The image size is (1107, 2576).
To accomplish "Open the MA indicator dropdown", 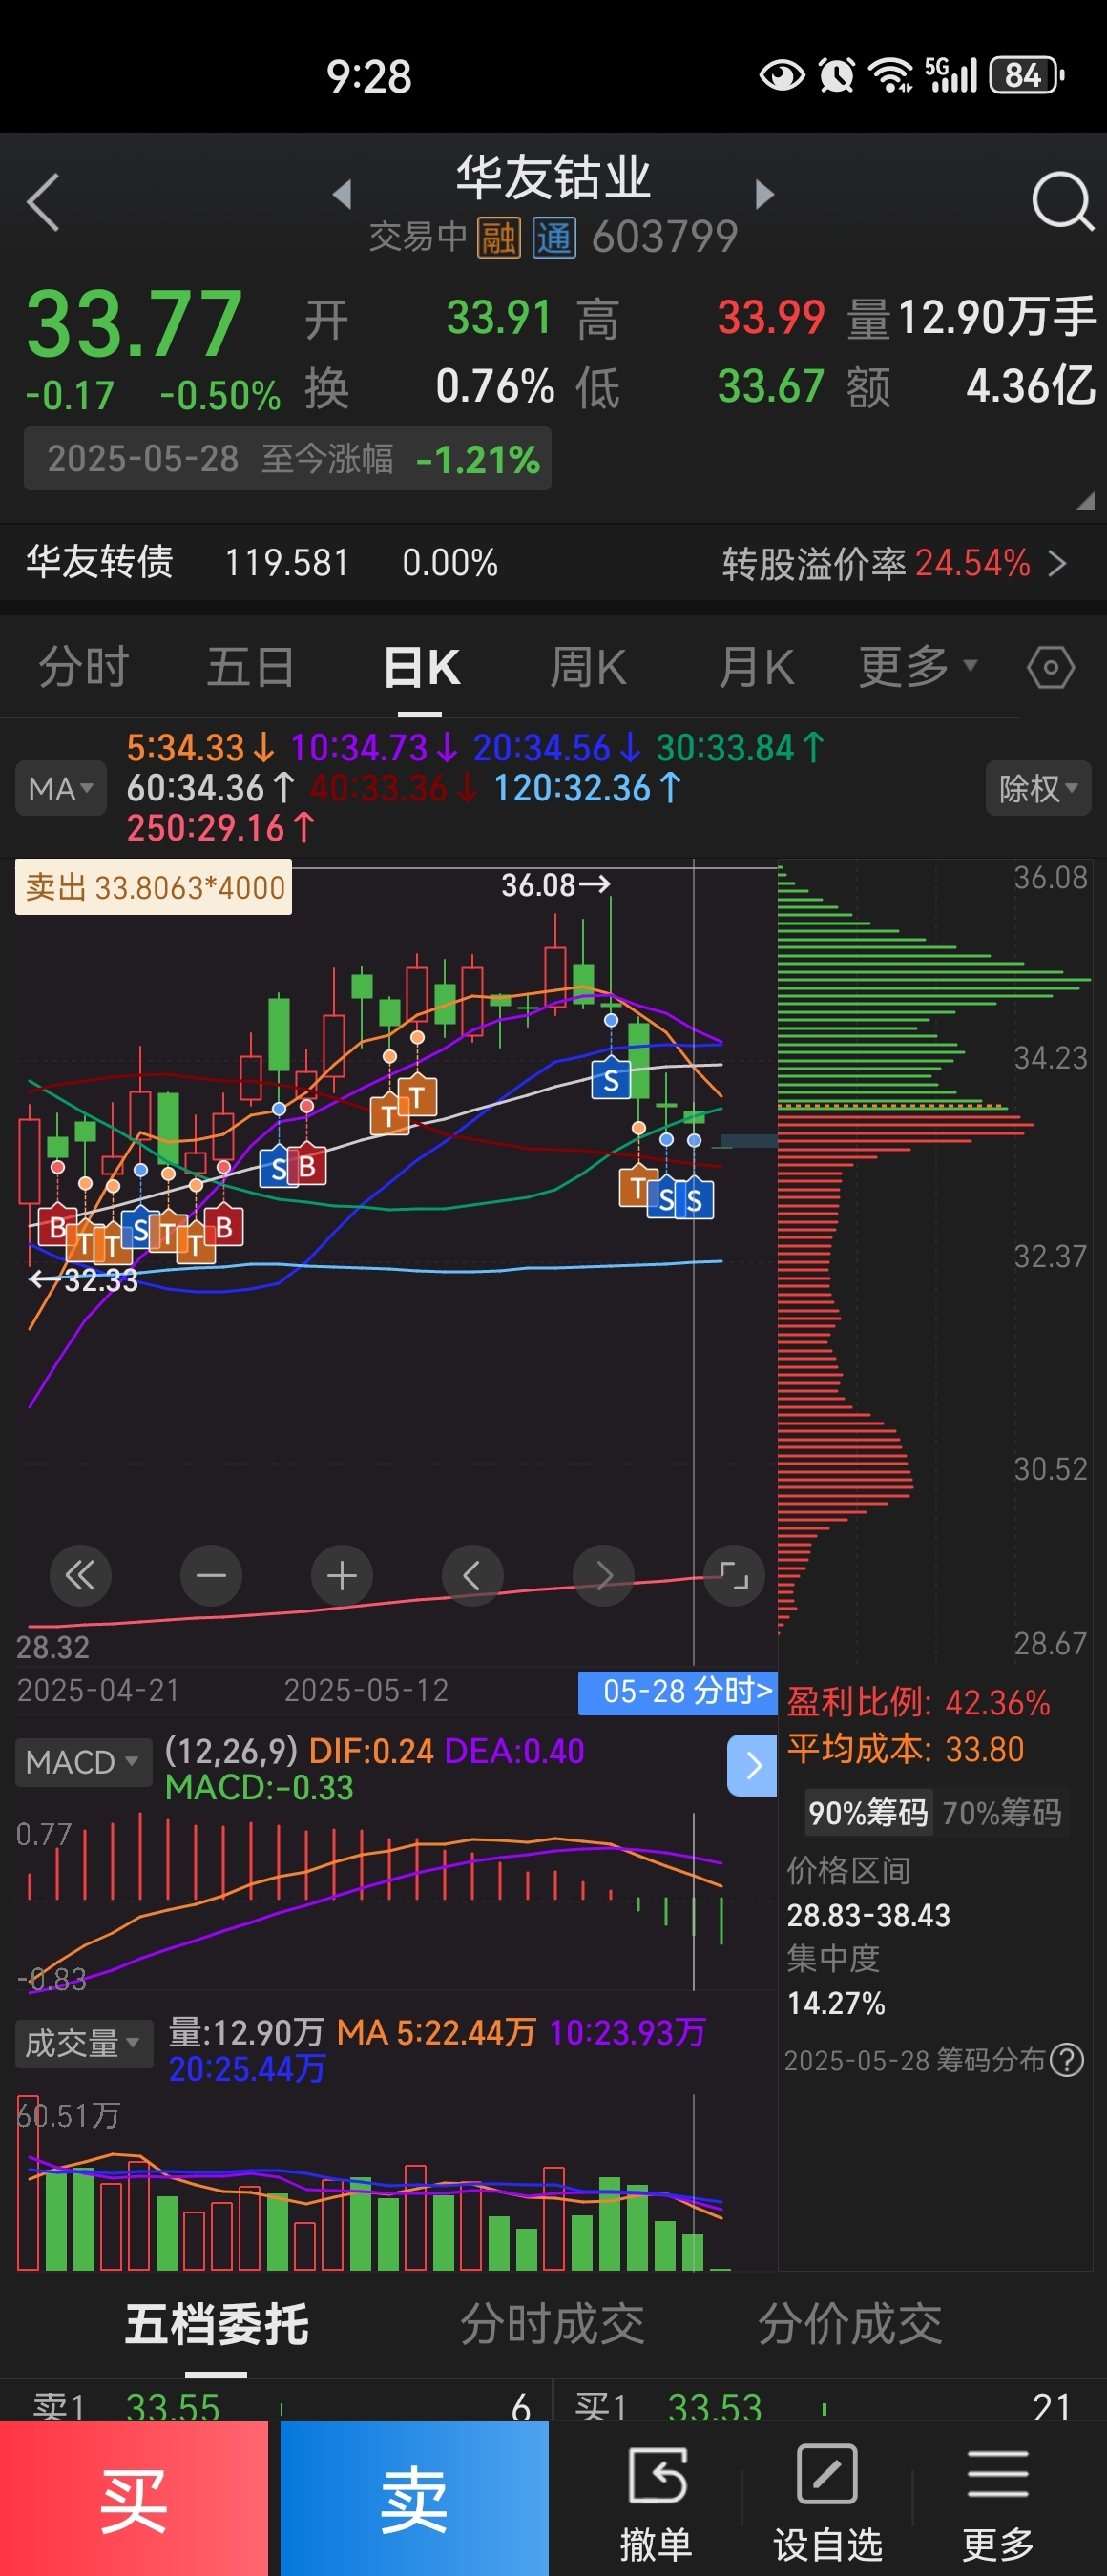I will [60, 788].
